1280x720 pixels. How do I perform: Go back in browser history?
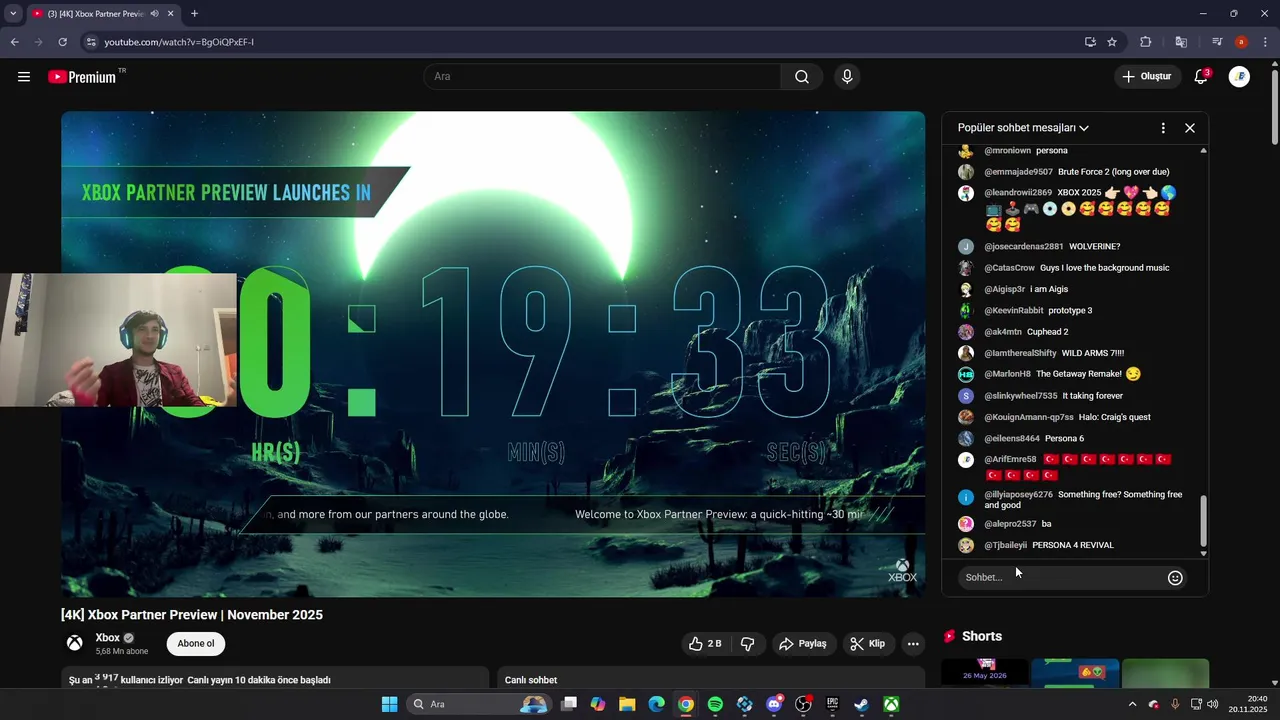pyautogui.click(x=14, y=42)
